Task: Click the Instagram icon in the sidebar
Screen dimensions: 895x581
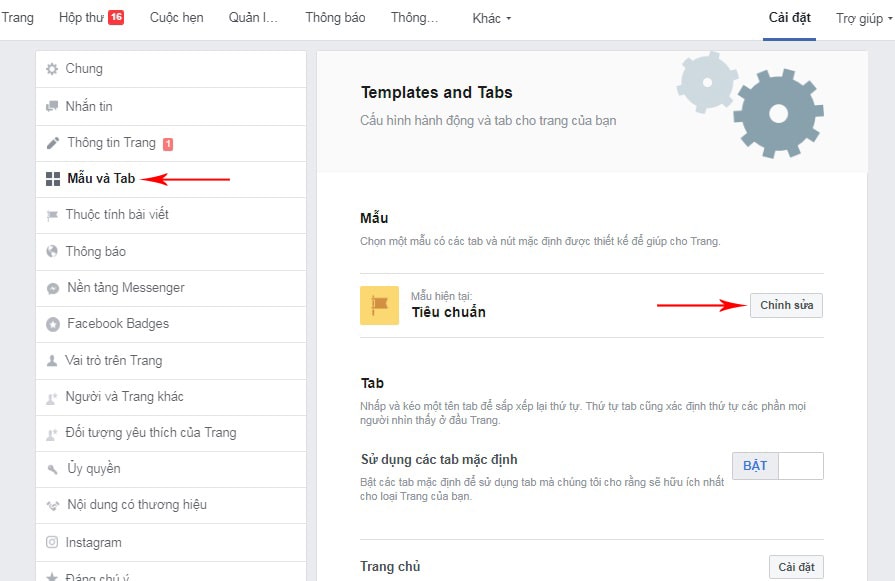Action: (51, 541)
